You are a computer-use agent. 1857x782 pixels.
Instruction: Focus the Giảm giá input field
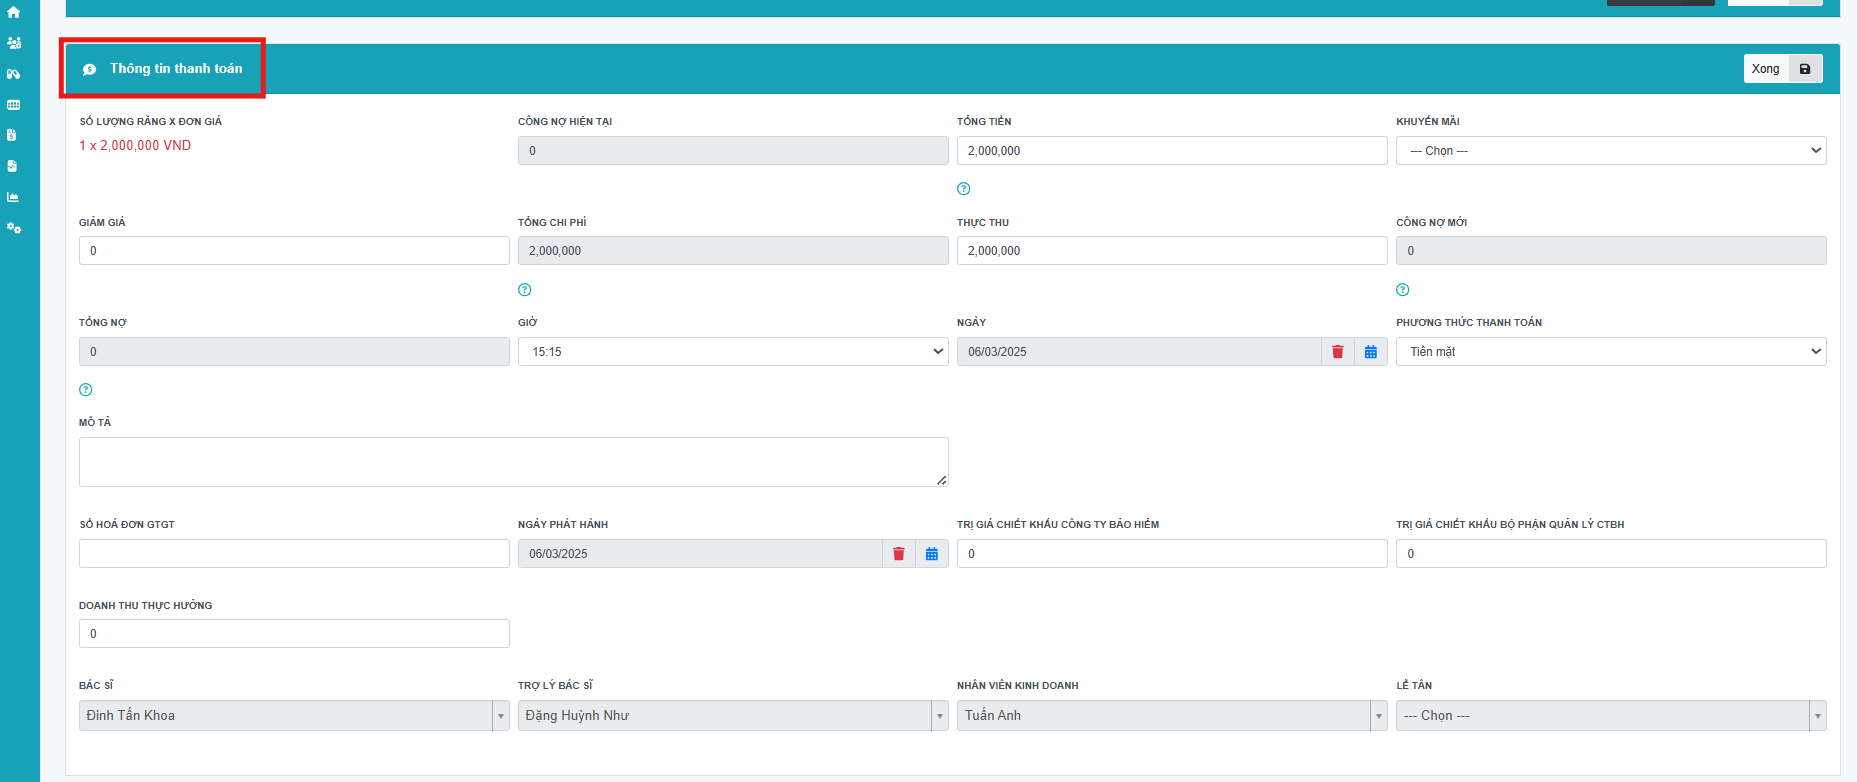[x=294, y=251]
